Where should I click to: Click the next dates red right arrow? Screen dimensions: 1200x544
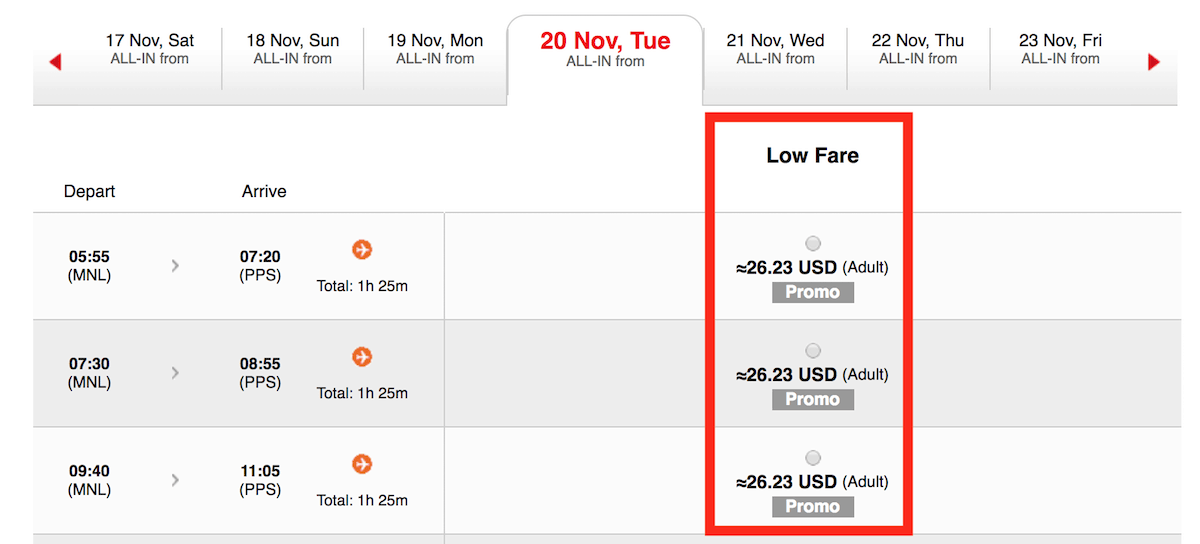1154,62
